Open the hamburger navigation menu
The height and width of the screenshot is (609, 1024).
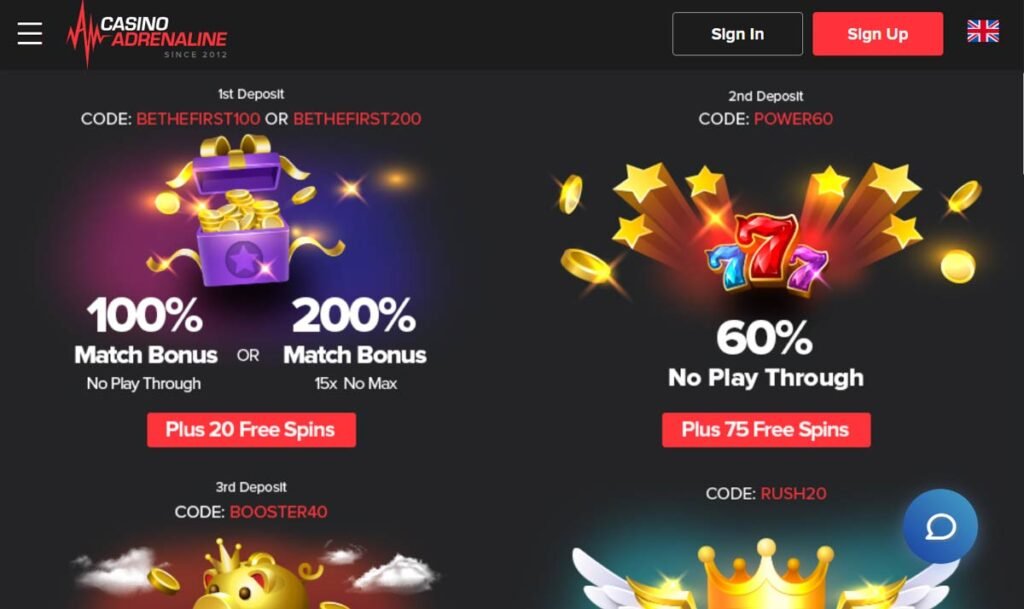point(30,33)
